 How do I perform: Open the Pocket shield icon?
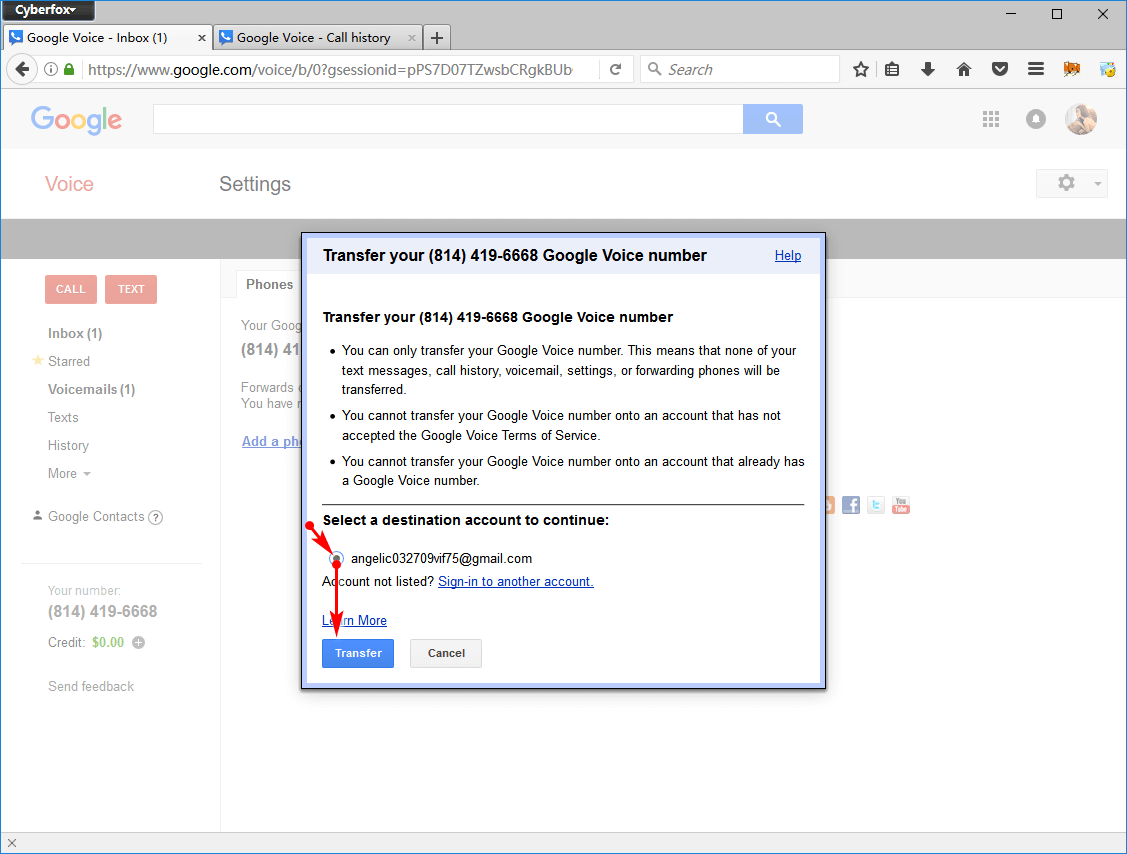click(x=999, y=69)
